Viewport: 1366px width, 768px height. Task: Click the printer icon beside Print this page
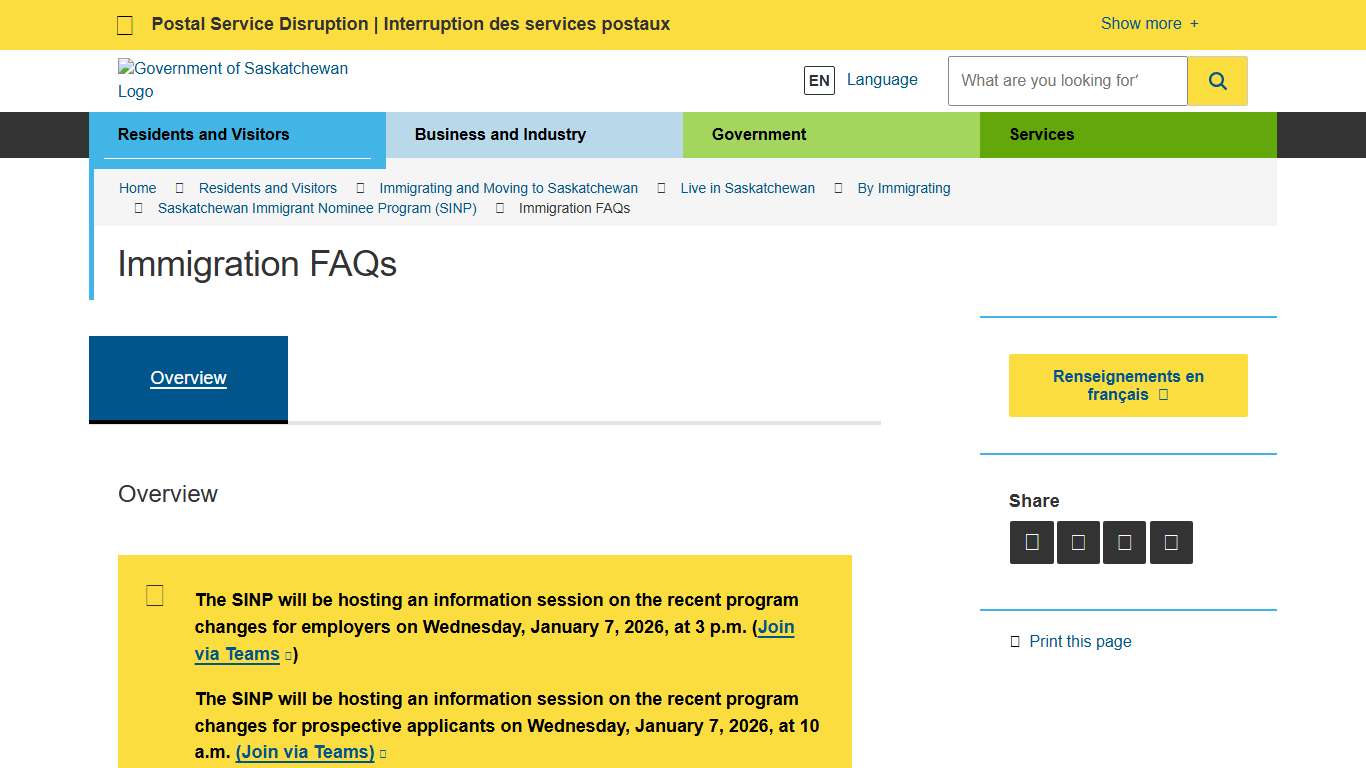[1014, 641]
